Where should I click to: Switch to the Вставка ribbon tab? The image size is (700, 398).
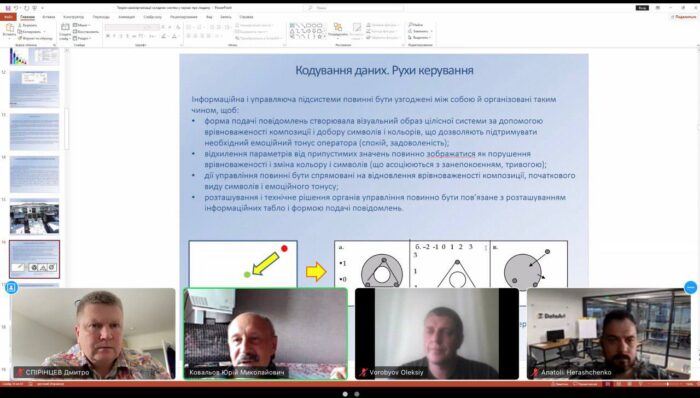coord(49,17)
